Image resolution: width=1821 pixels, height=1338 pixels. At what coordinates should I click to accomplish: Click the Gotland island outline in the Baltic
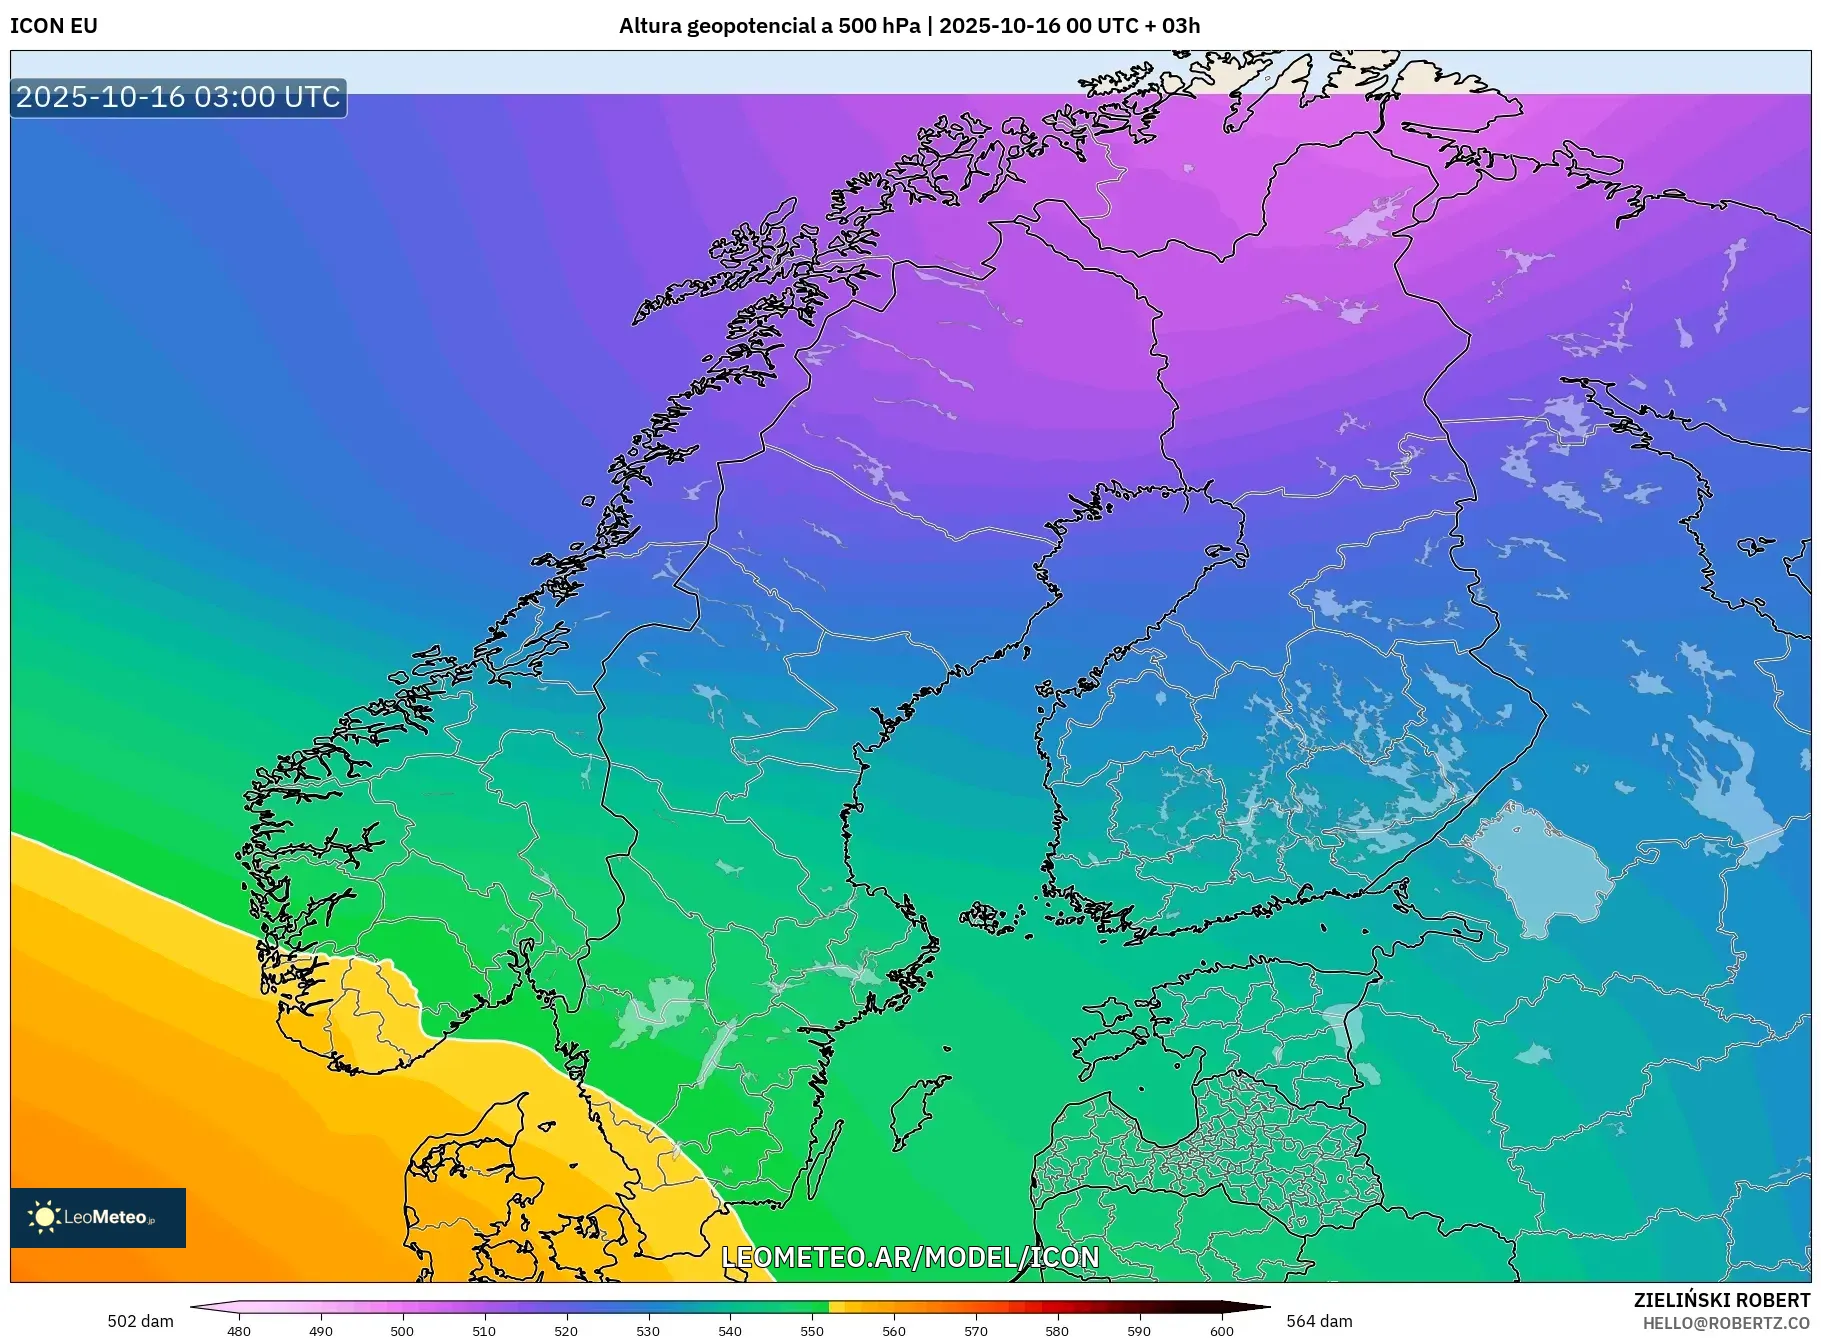(918, 1112)
